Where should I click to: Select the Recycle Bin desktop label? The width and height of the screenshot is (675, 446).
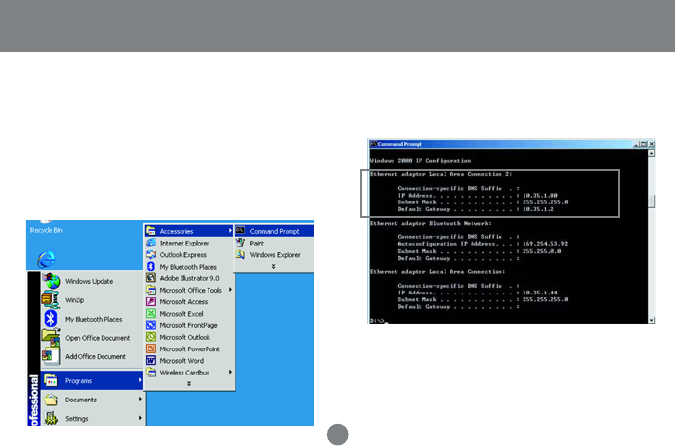point(46,230)
